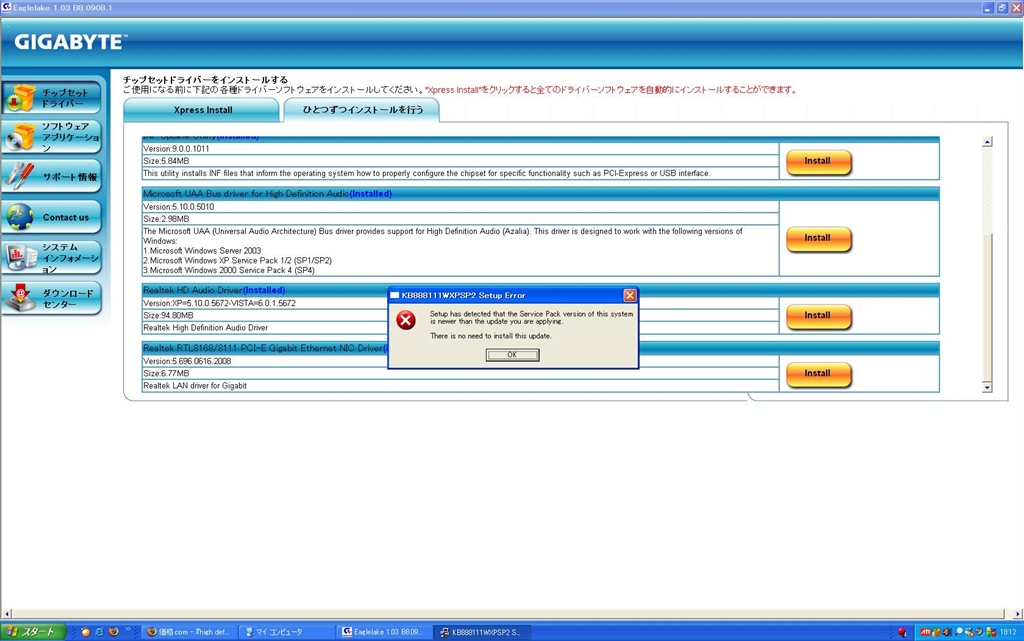This screenshot has height=641, width=1024.
Task: Click the Size:6.77MB text
Action: (x=166, y=373)
